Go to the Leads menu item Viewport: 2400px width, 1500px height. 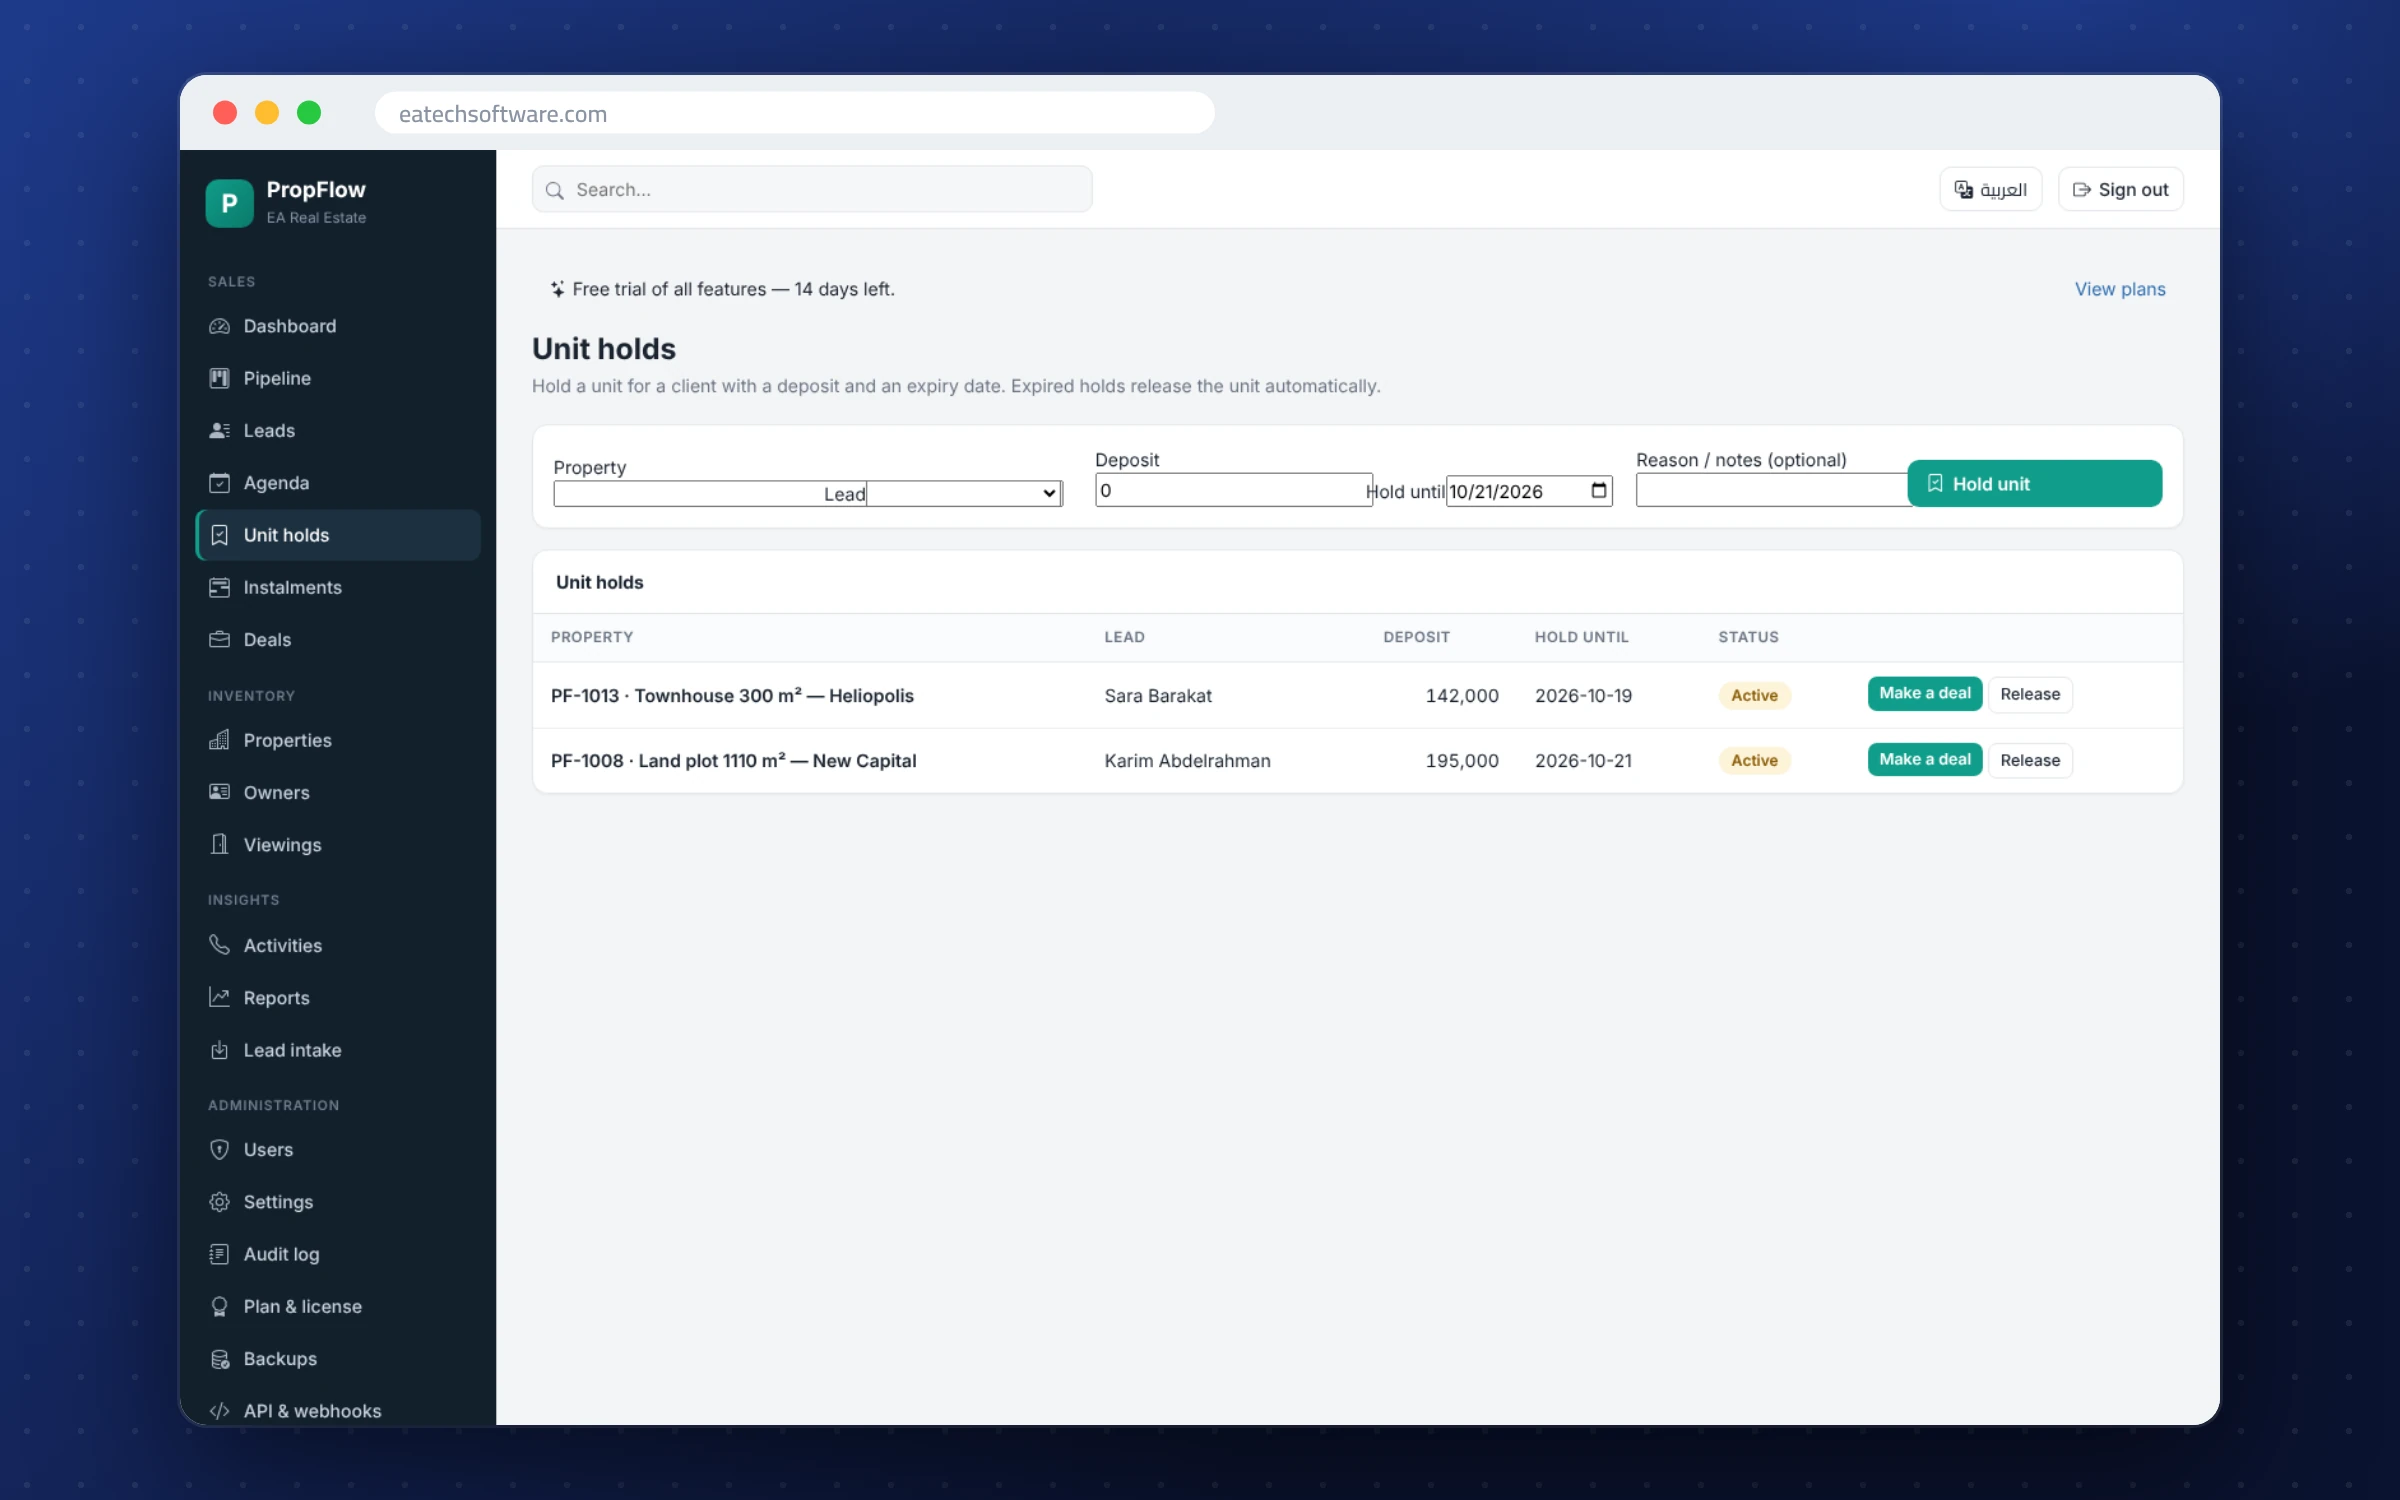tap(339, 430)
